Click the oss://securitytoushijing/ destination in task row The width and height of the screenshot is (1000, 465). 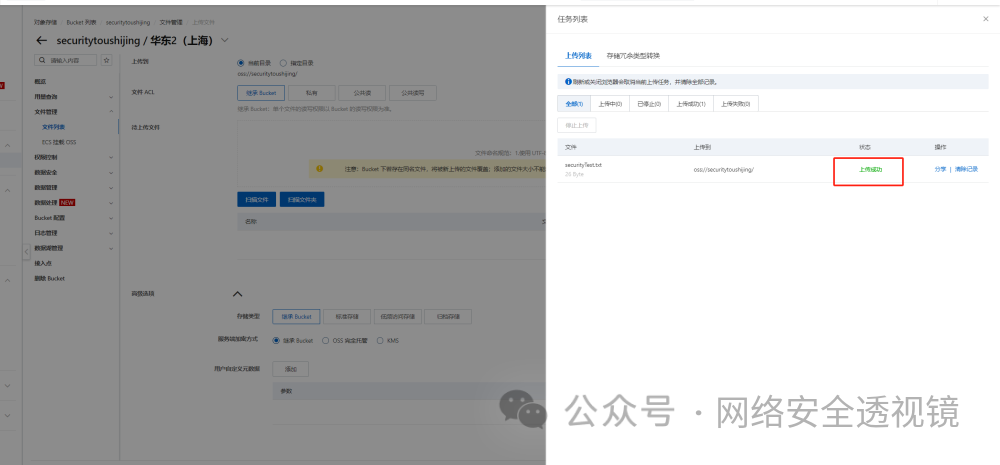click(x=724, y=170)
